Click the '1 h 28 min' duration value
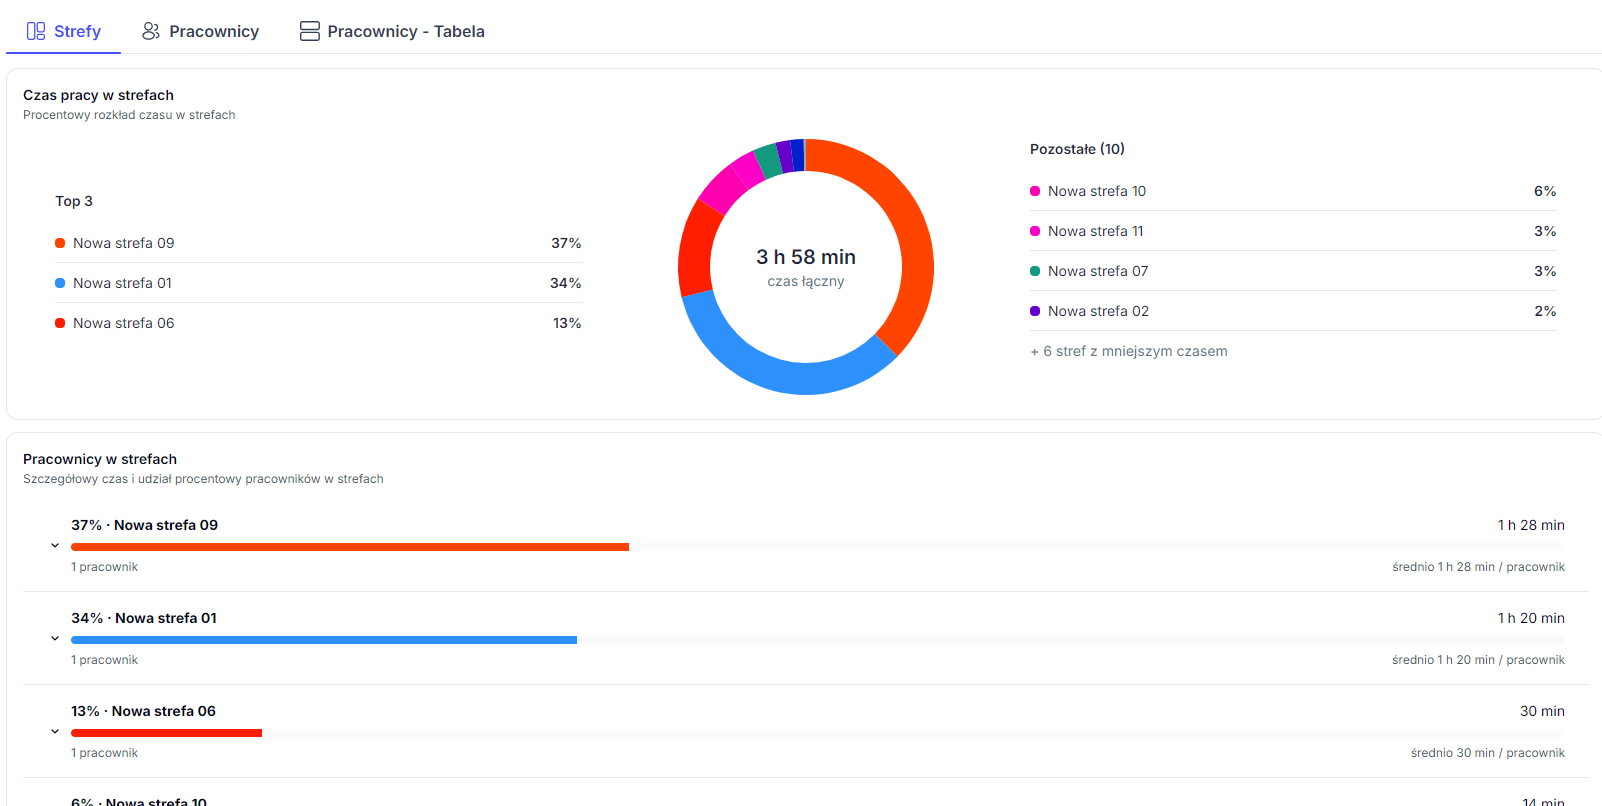Viewport: 1602px width, 806px height. [x=1531, y=525]
